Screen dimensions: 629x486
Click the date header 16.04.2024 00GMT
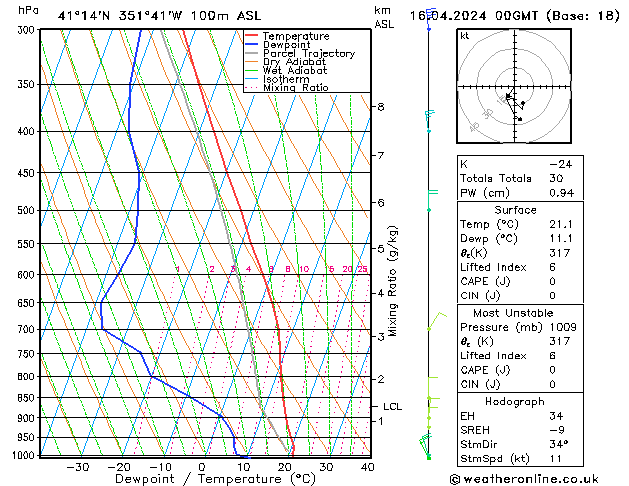pos(474,16)
